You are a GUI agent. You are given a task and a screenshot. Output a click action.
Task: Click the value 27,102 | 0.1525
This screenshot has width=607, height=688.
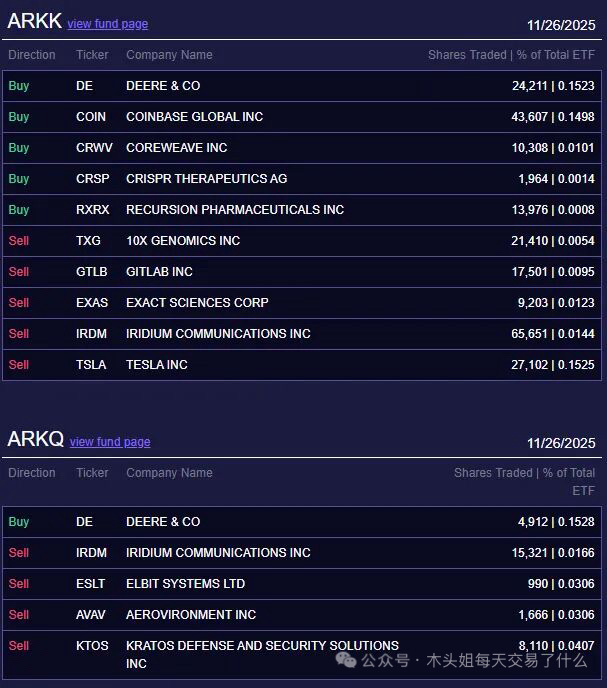tap(553, 365)
